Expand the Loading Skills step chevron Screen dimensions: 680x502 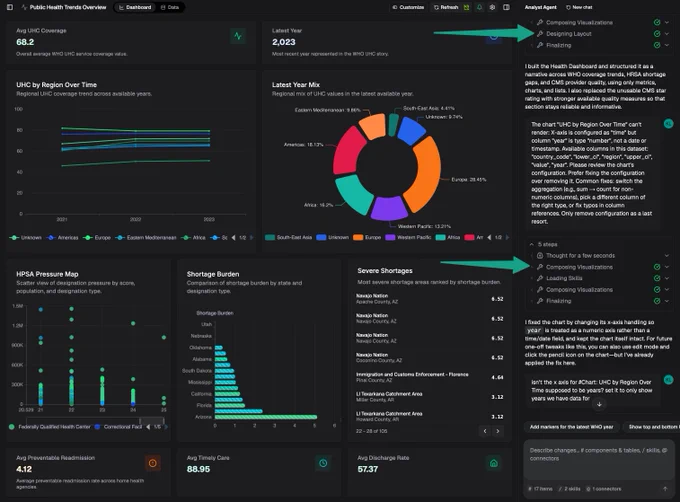click(667, 278)
